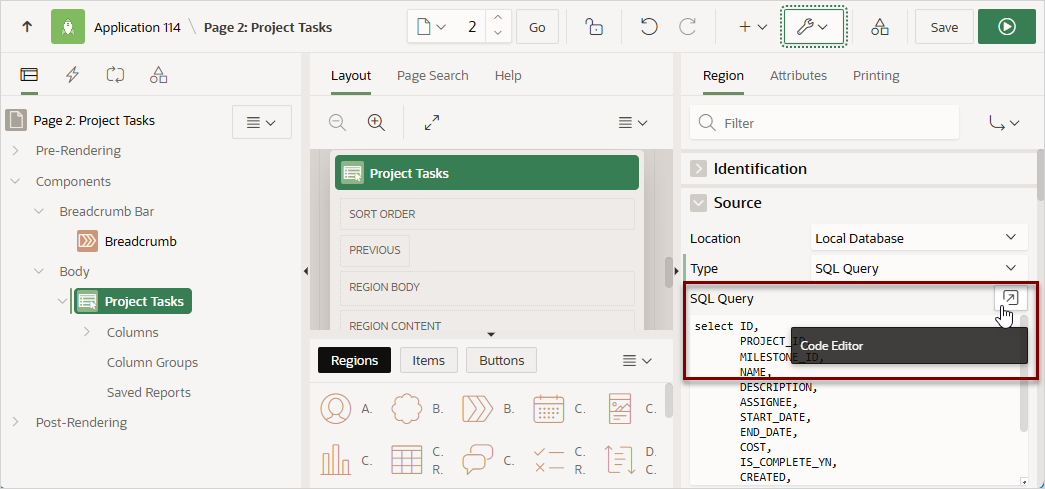Select Page 2: Project Tasks tree node
1045x489 pixels.
(x=94, y=121)
